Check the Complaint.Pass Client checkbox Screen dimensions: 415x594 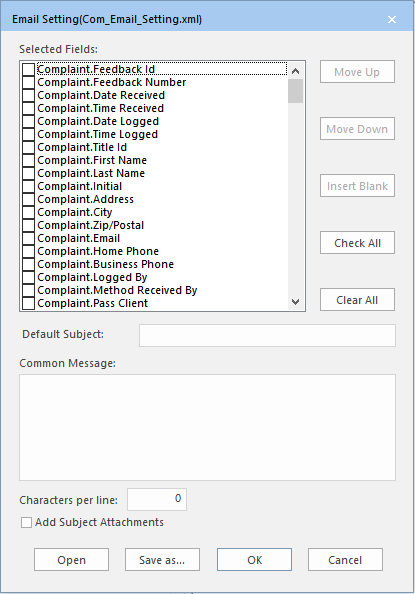pyautogui.click(x=28, y=303)
